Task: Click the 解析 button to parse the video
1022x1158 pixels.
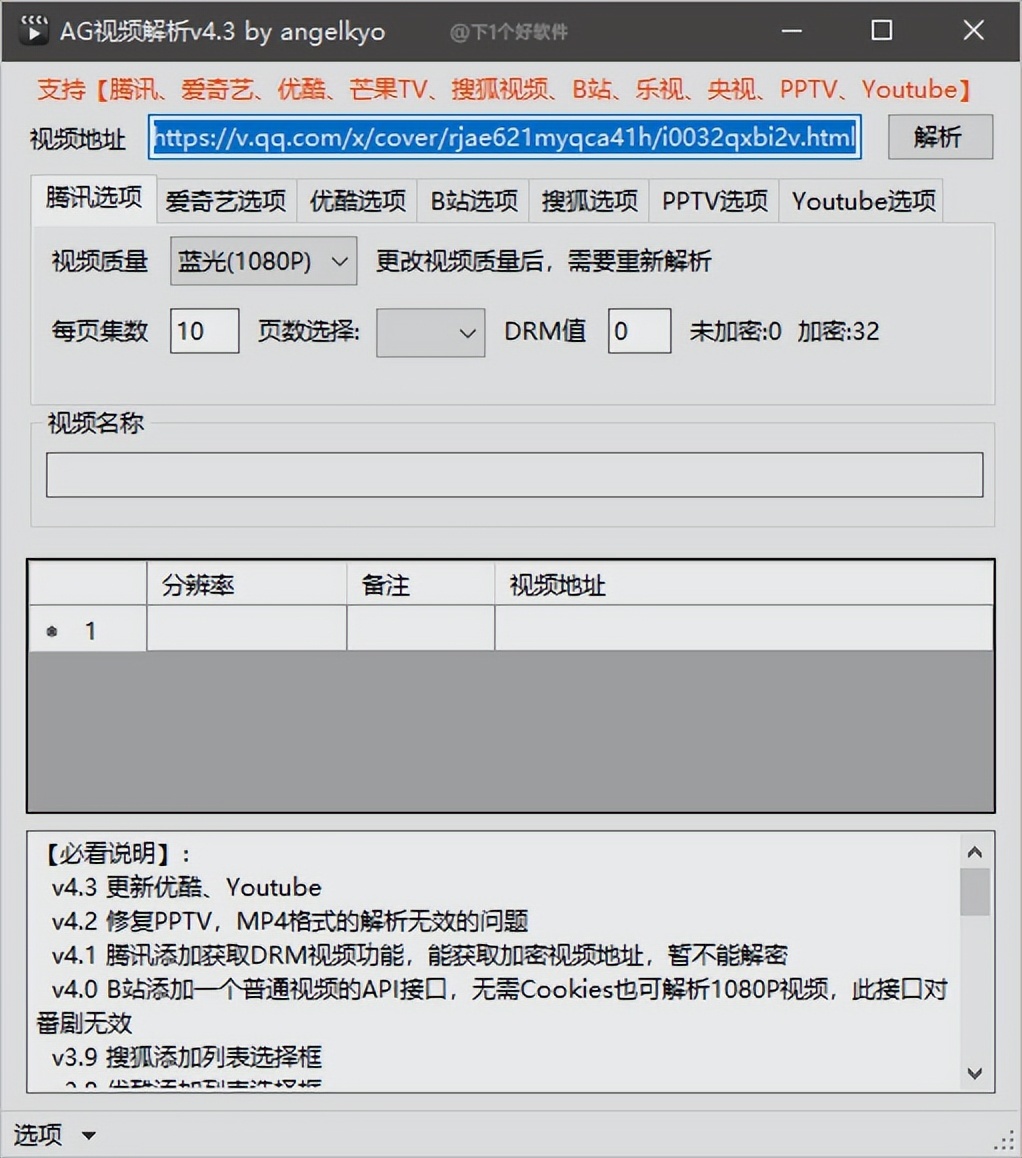Action: [x=938, y=137]
